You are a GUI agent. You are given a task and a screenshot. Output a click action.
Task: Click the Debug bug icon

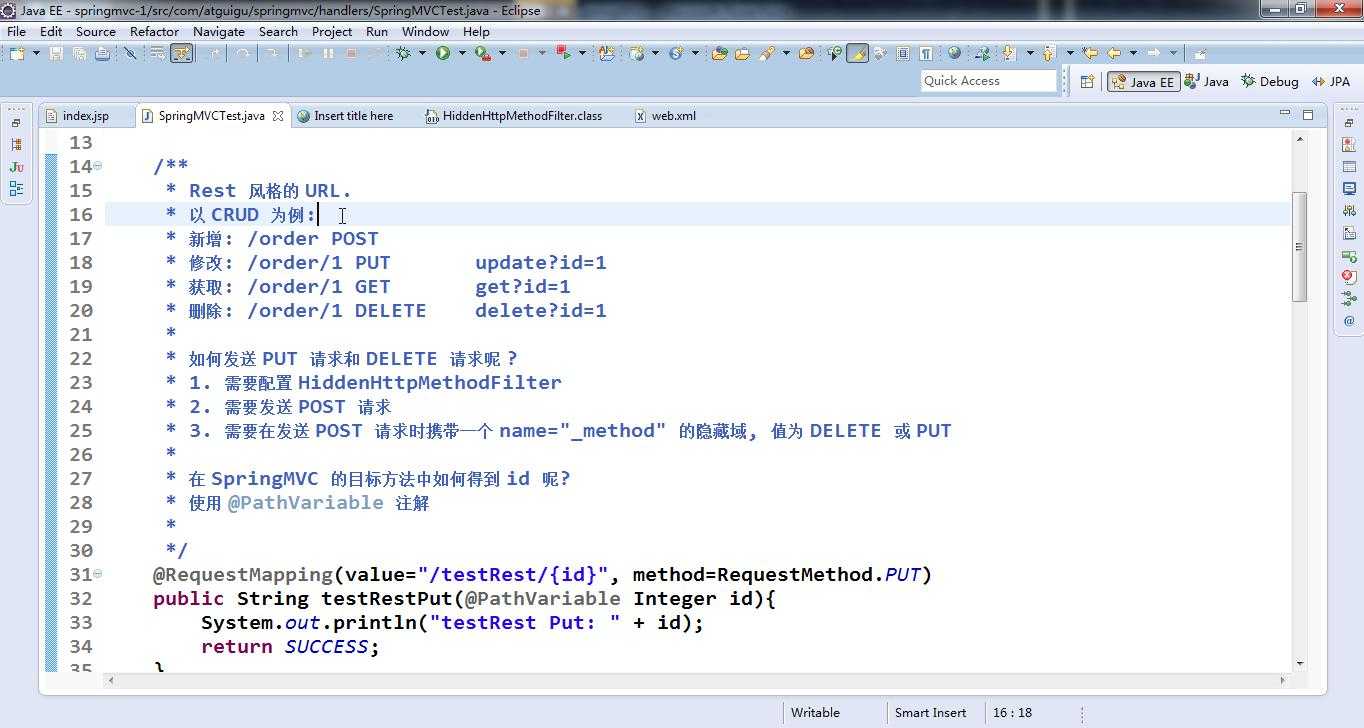(403, 53)
